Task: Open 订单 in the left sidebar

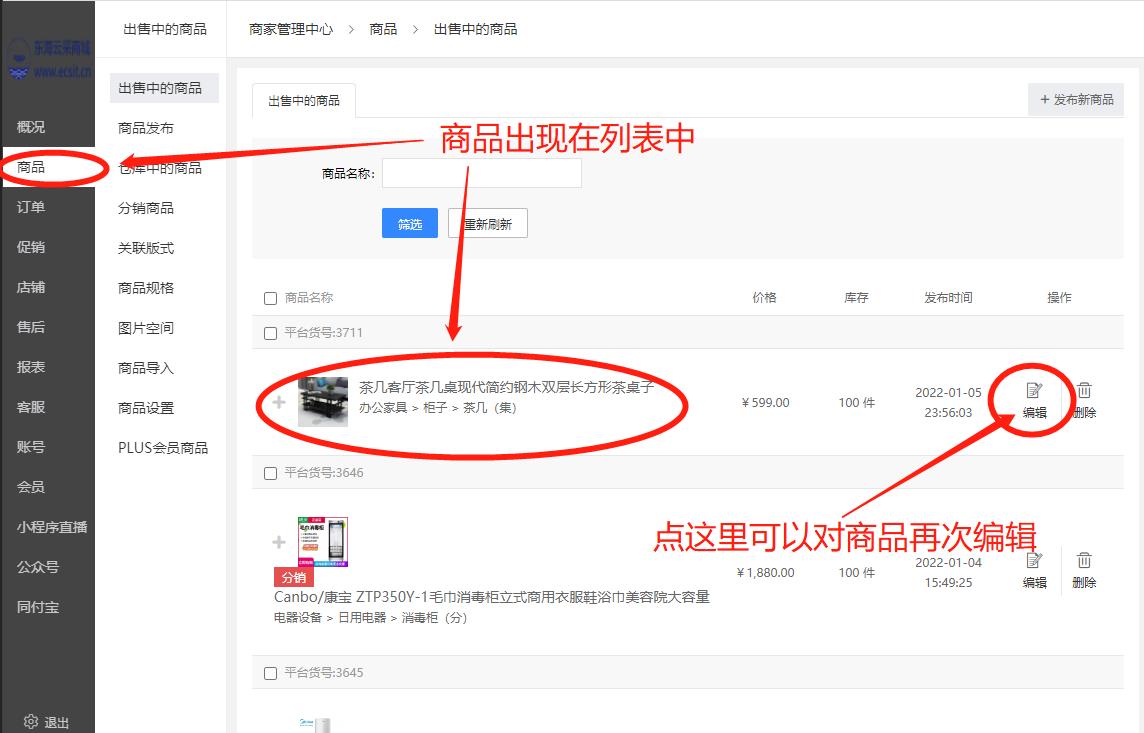Action: point(31,207)
